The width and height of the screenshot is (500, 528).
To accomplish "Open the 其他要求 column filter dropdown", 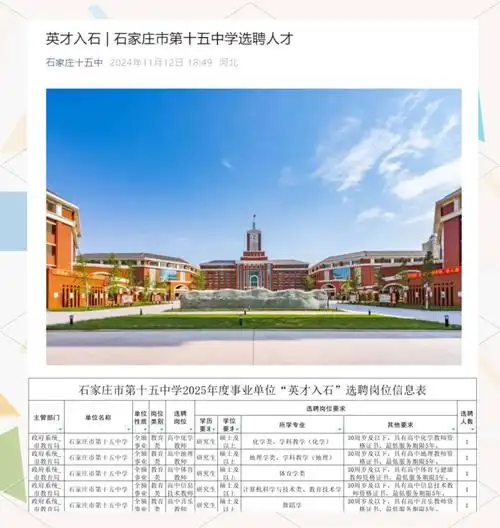I will 454,429.
